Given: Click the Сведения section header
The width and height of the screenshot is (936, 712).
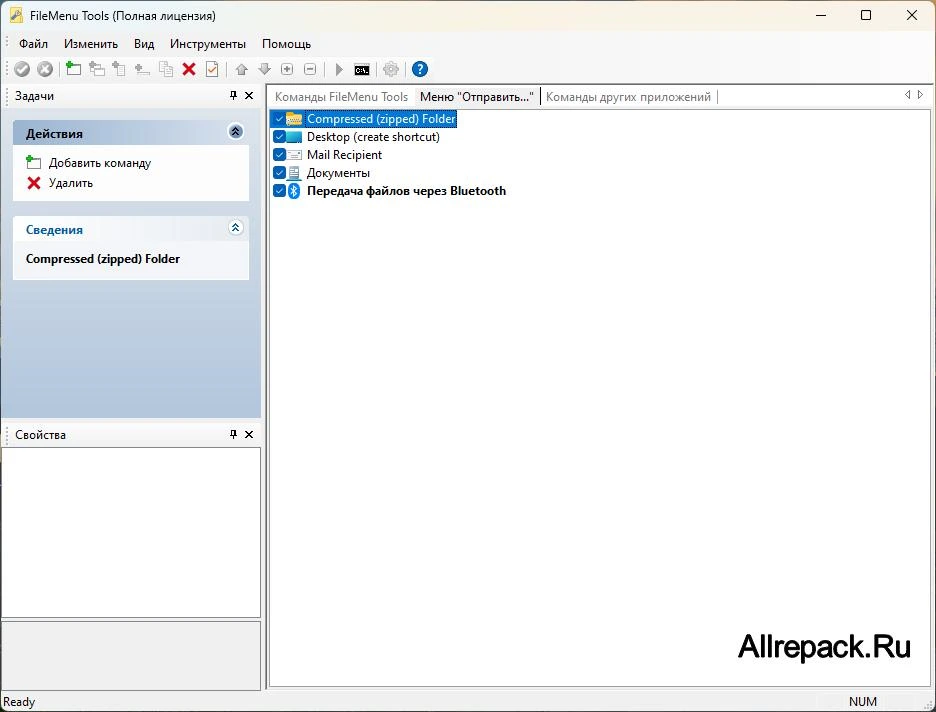Looking at the screenshot, I should (x=131, y=229).
